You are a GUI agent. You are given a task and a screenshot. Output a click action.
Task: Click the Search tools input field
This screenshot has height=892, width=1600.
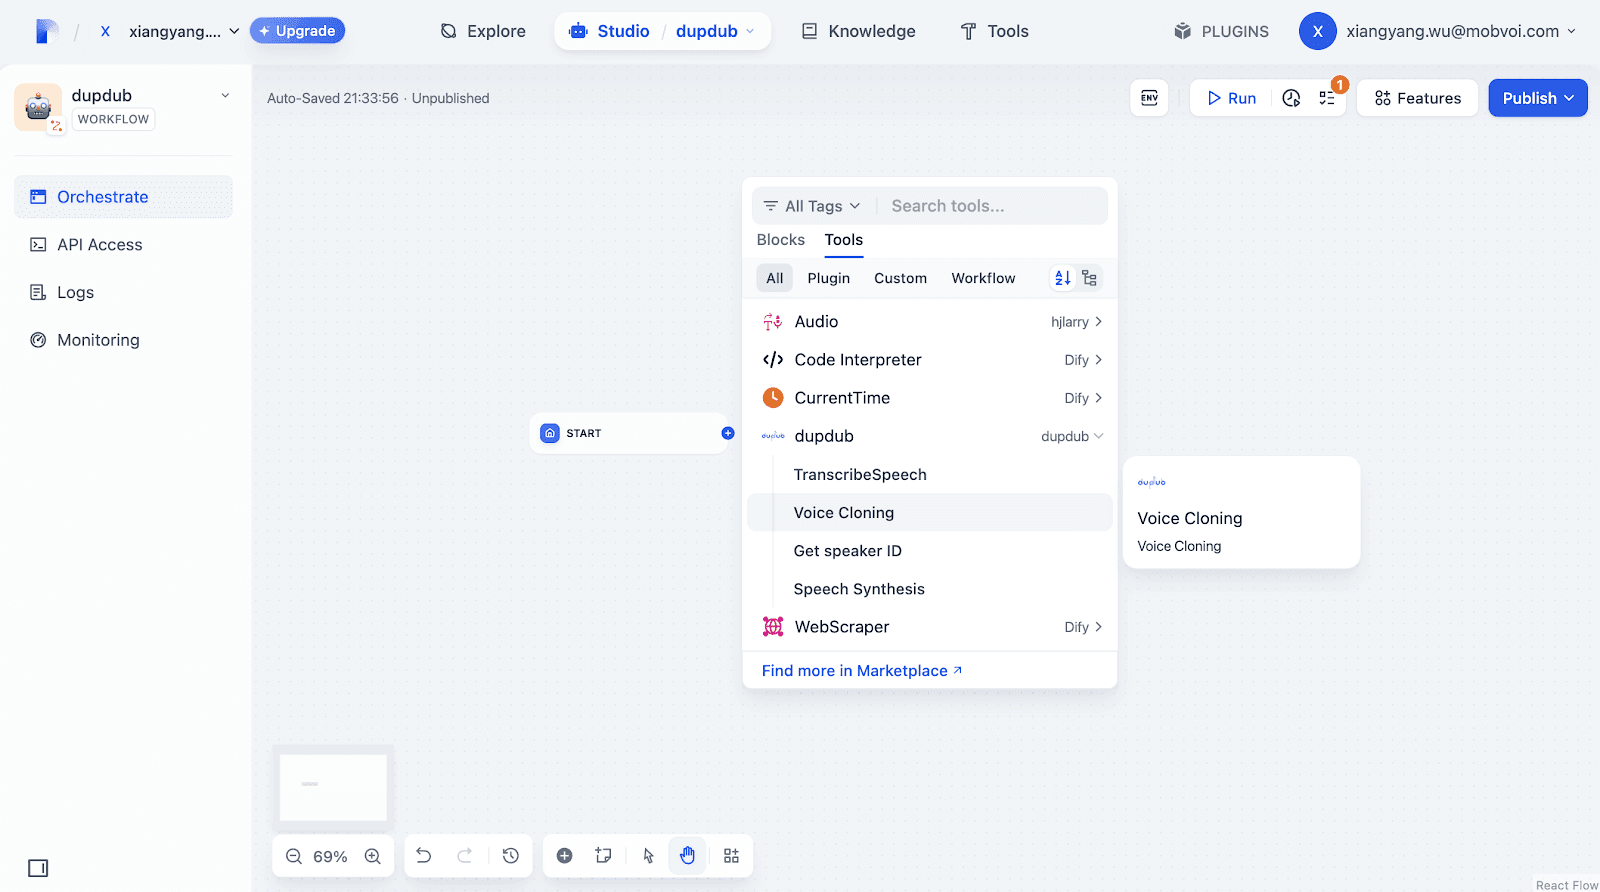(x=990, y=206)
